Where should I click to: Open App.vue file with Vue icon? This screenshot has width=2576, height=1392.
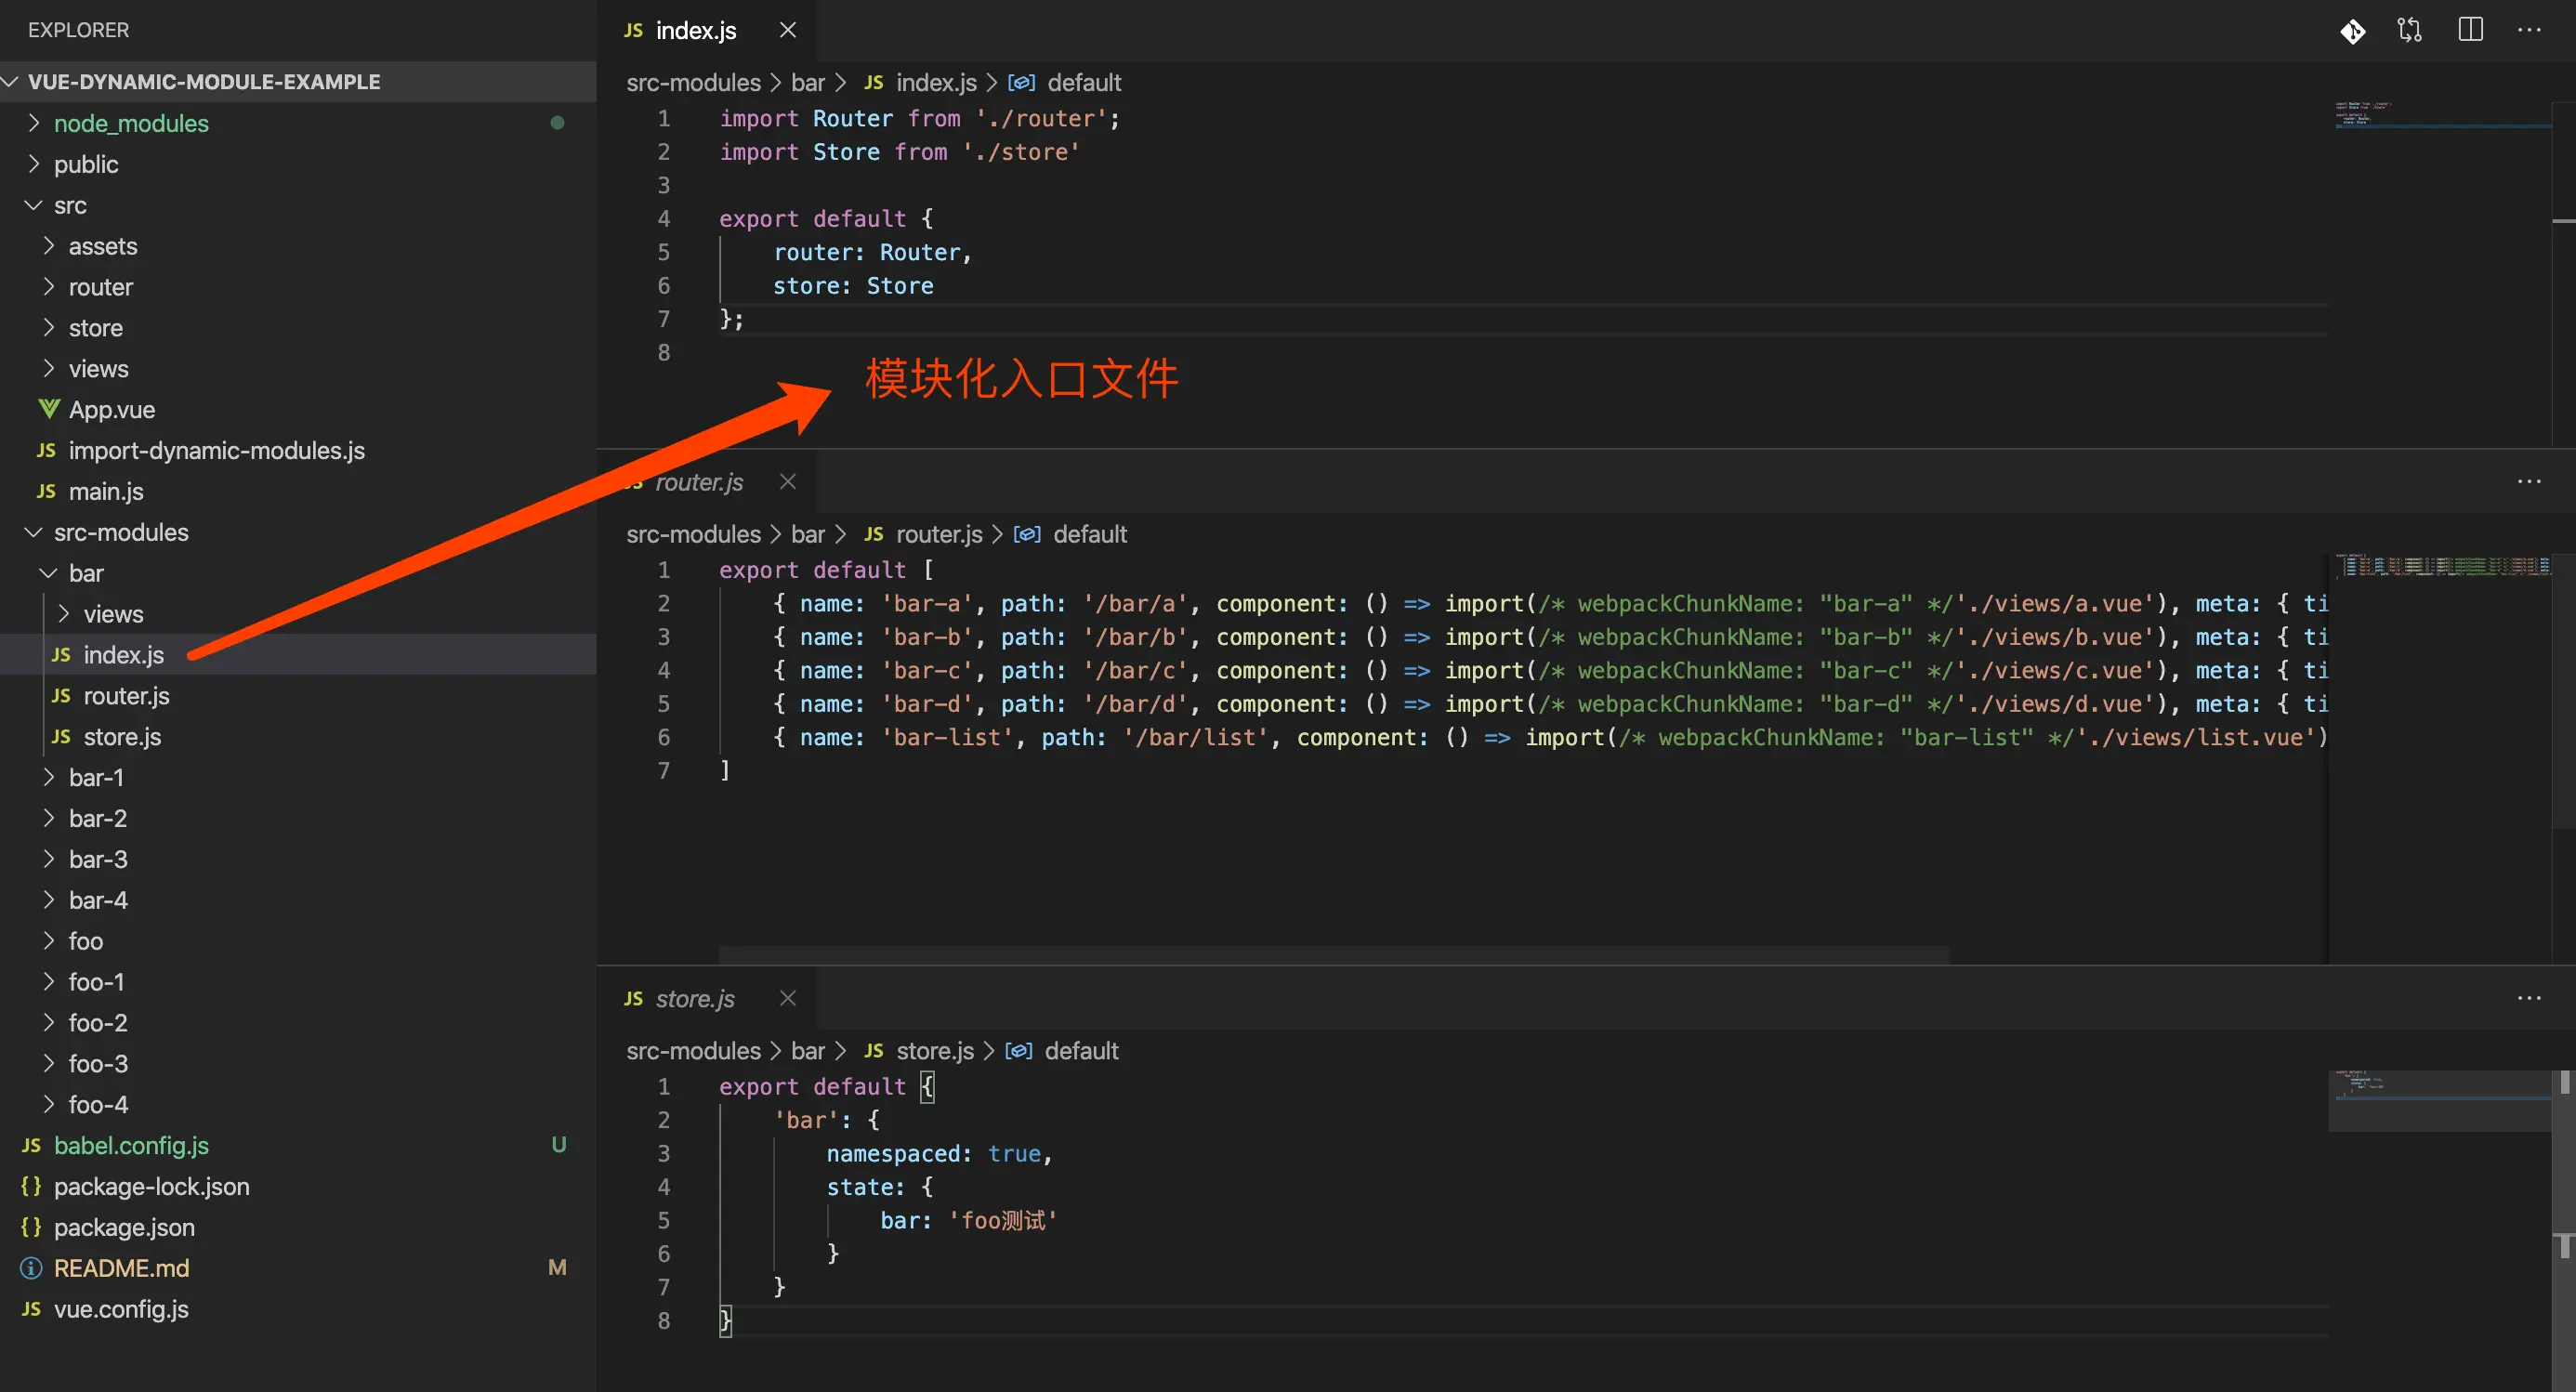tap(111, 410)
